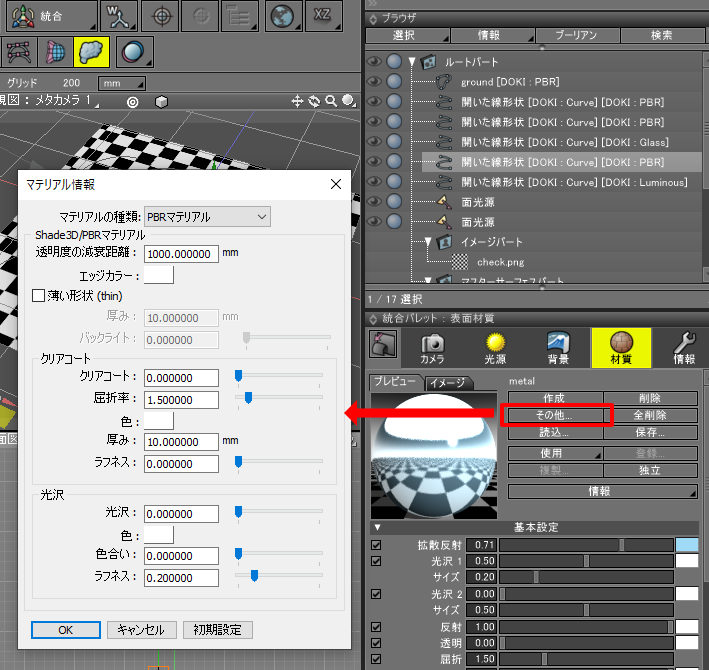Click the XZ plane toolbar button
Screen dimensions: 709x670
(x=325, y=16)
